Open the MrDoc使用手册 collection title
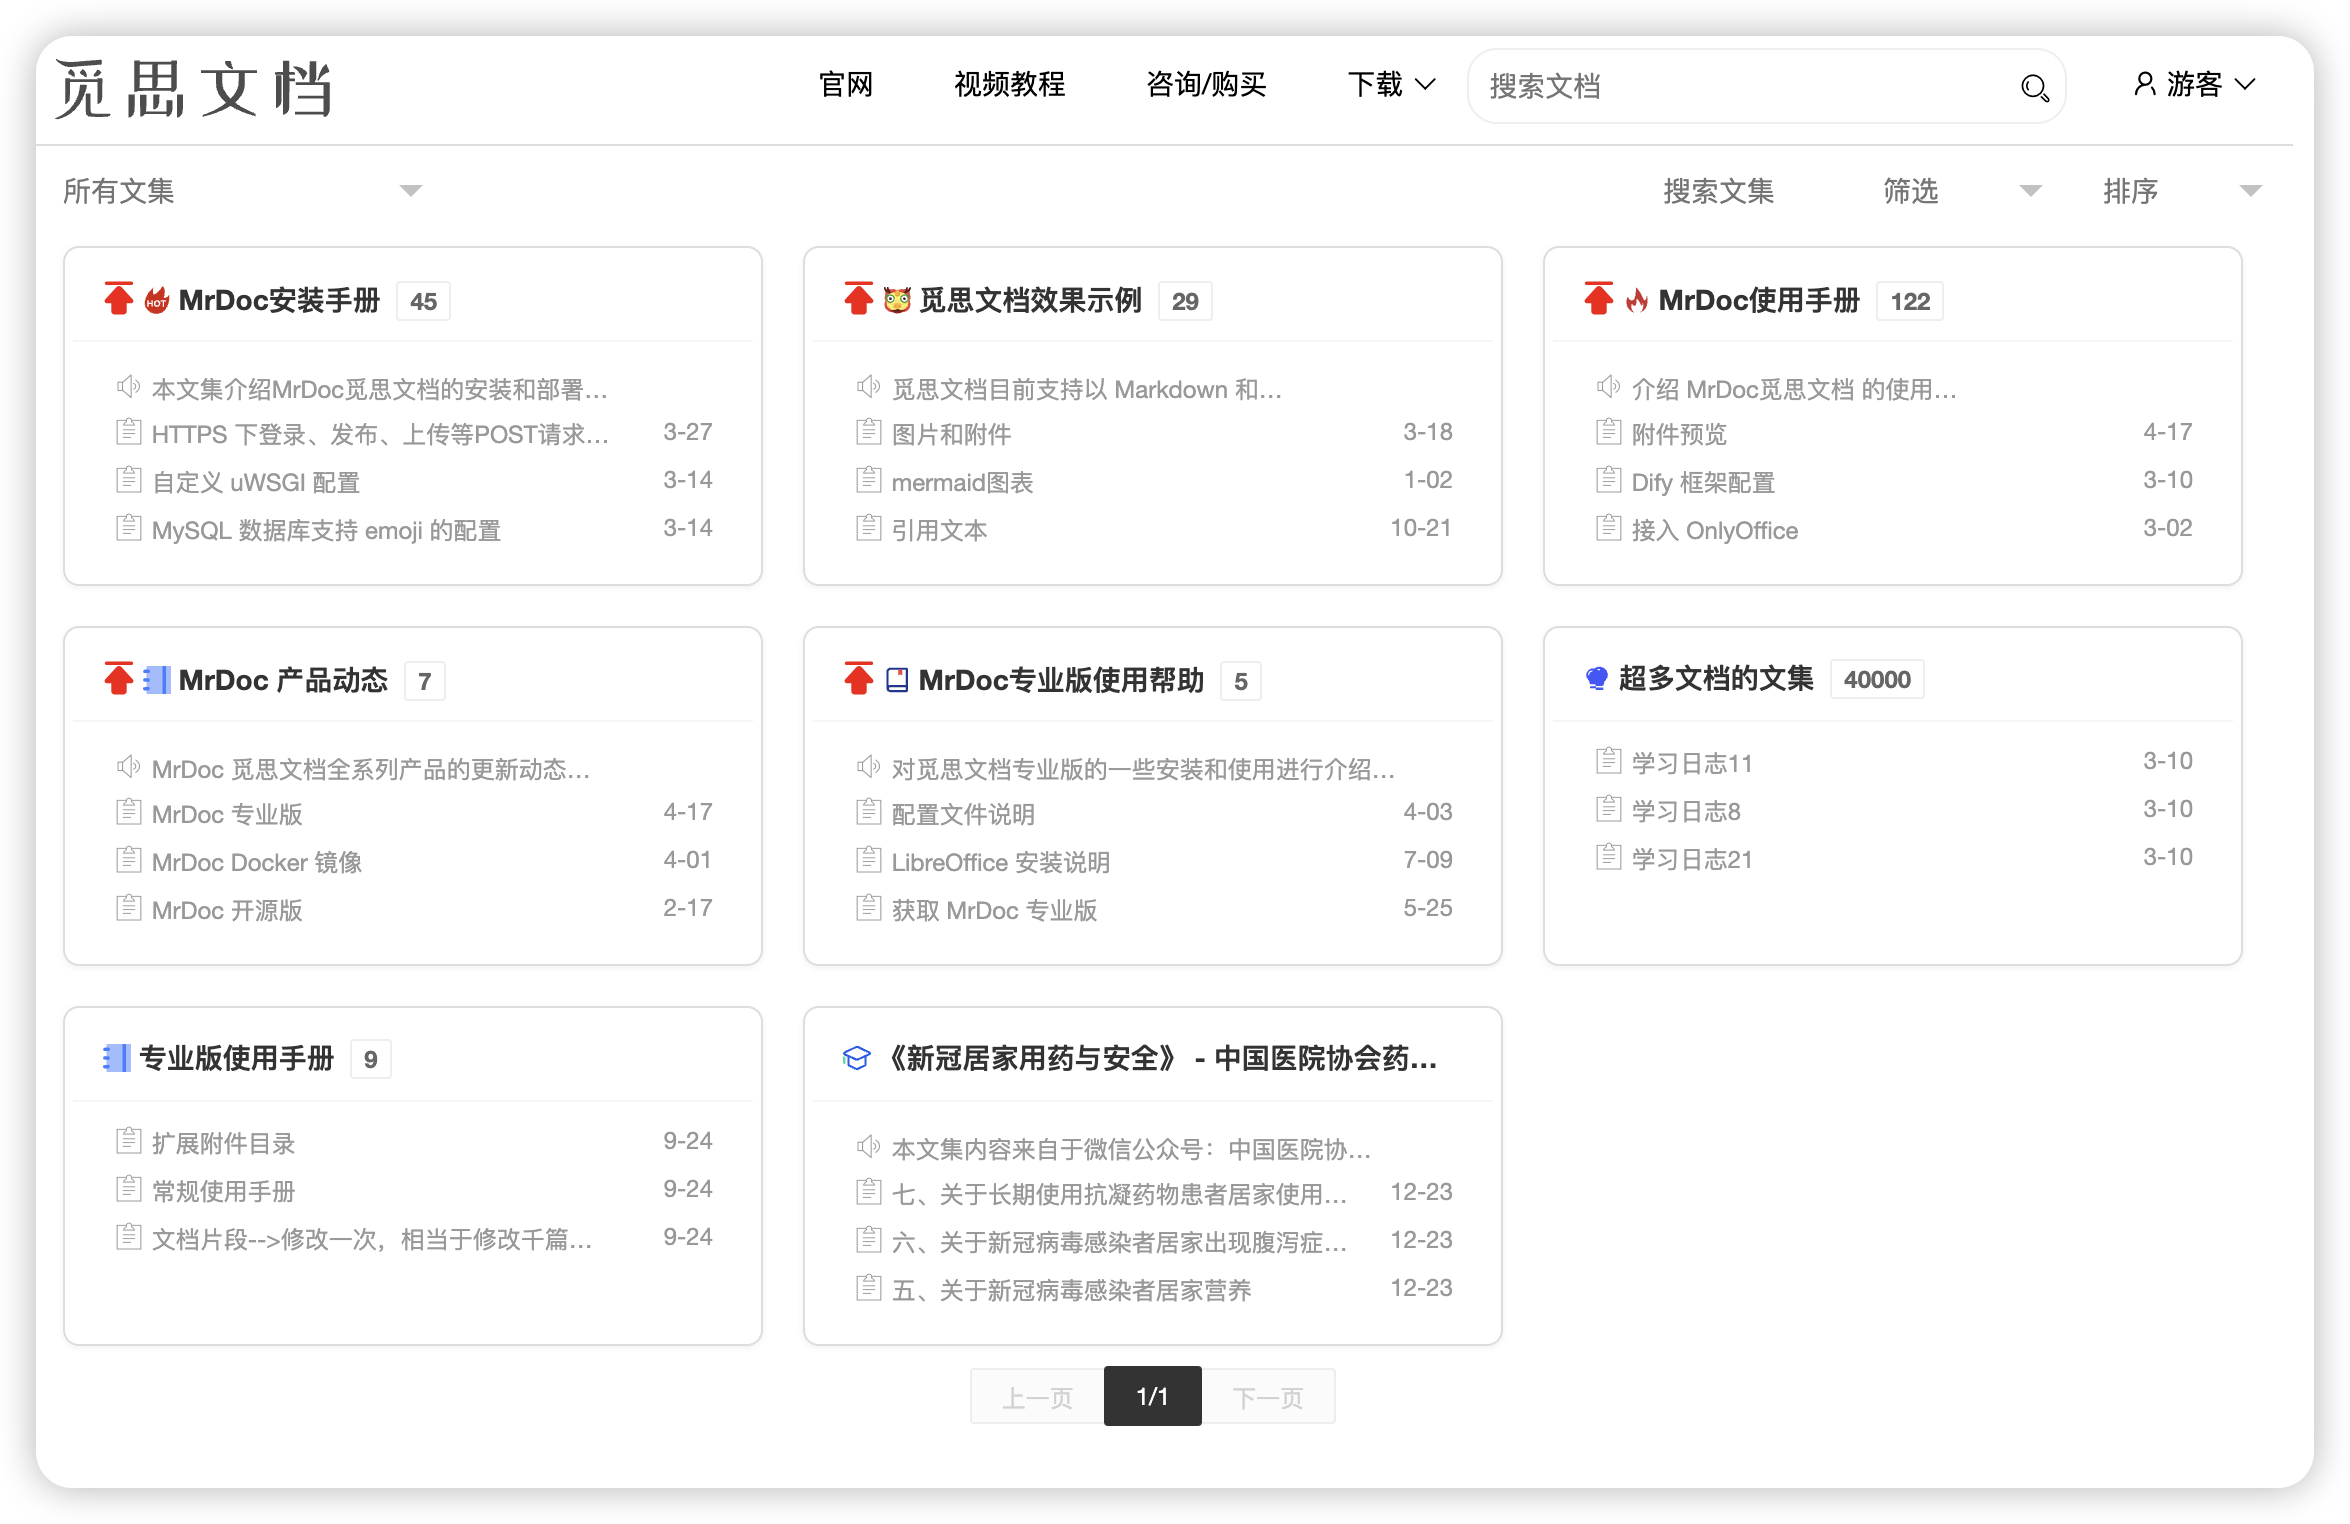The width and height of the screenshot is (2350, 1524). tap(1759, 300)
